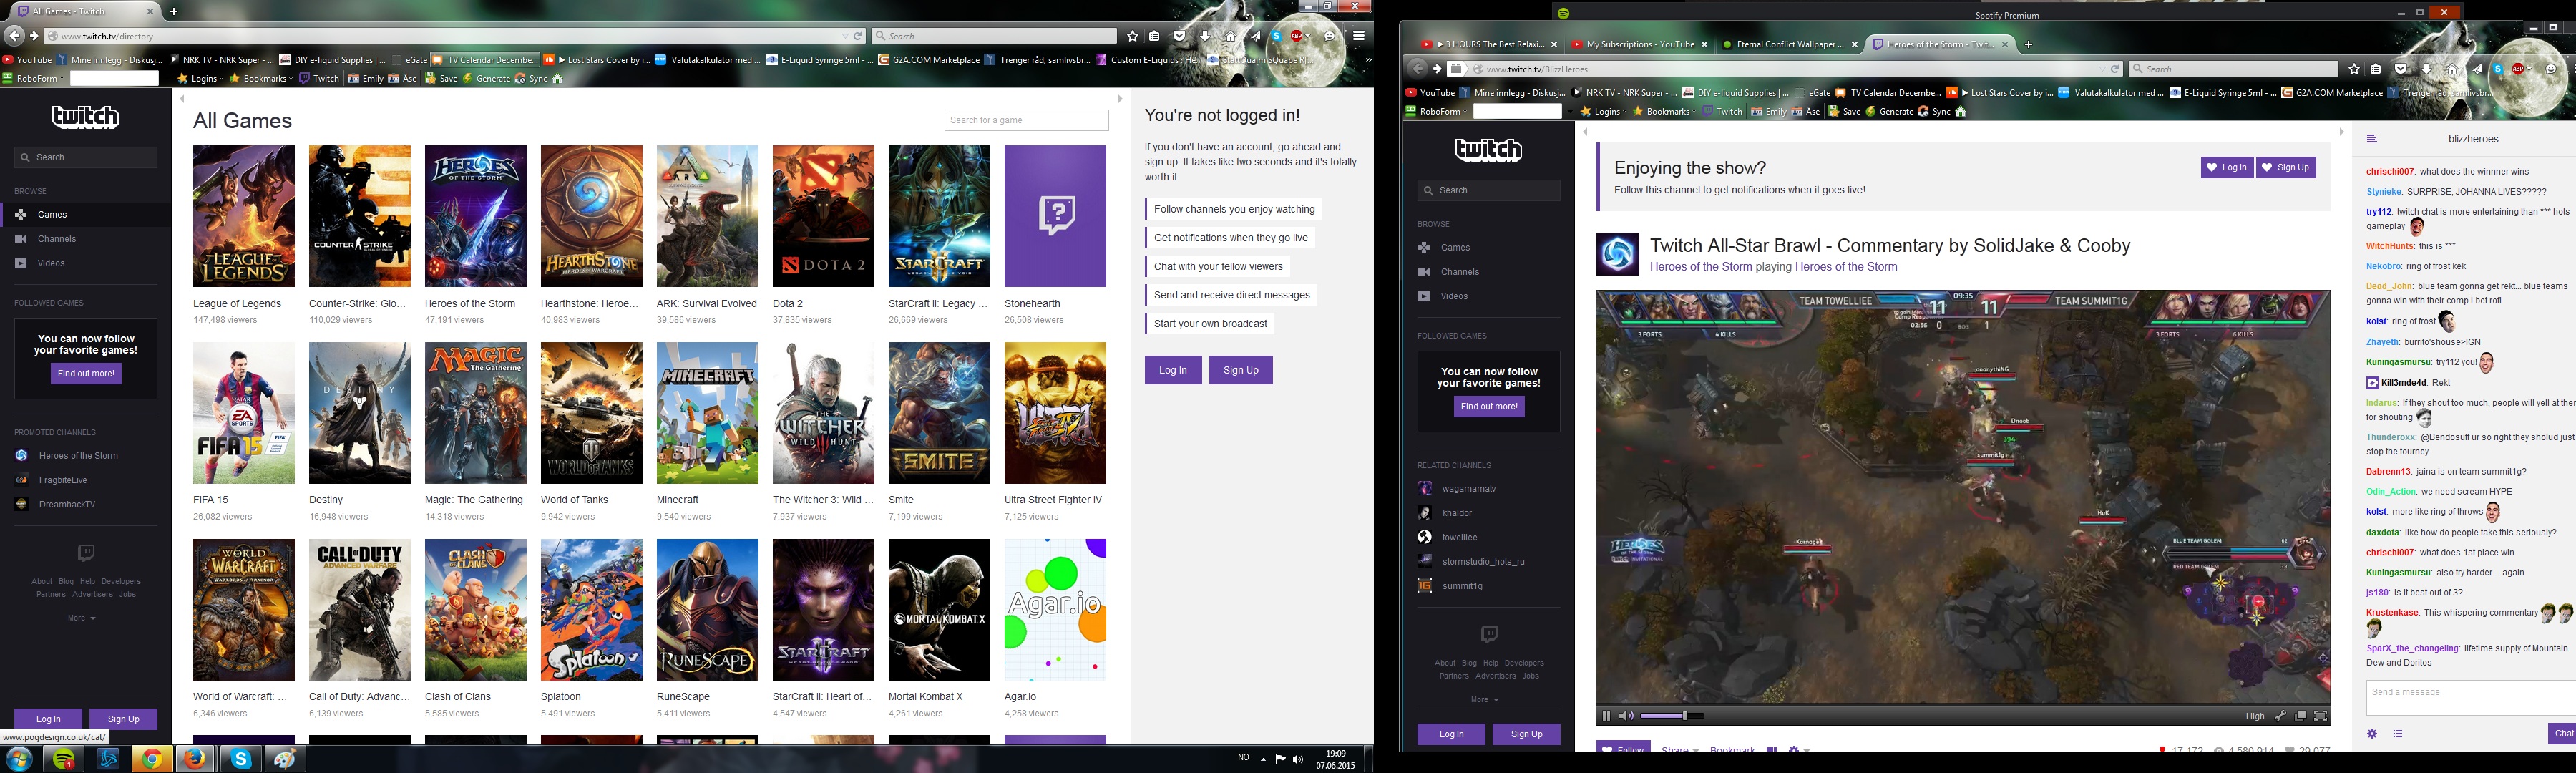The width and height of the screenshot is (2576, 773).
Task: Pause the stream in the right Twitch window
Action: pyautogui.click(x=1606, y=715)
